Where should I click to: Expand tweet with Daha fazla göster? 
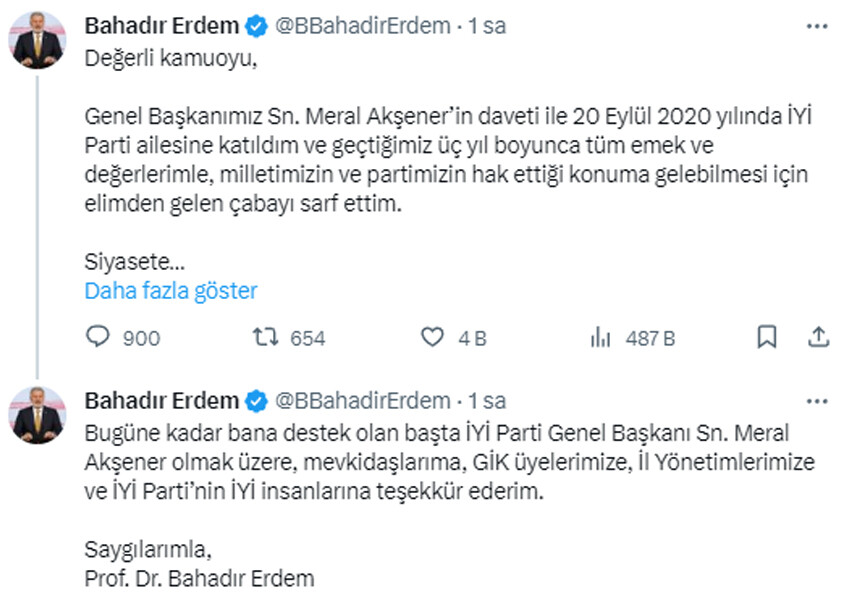170,291
